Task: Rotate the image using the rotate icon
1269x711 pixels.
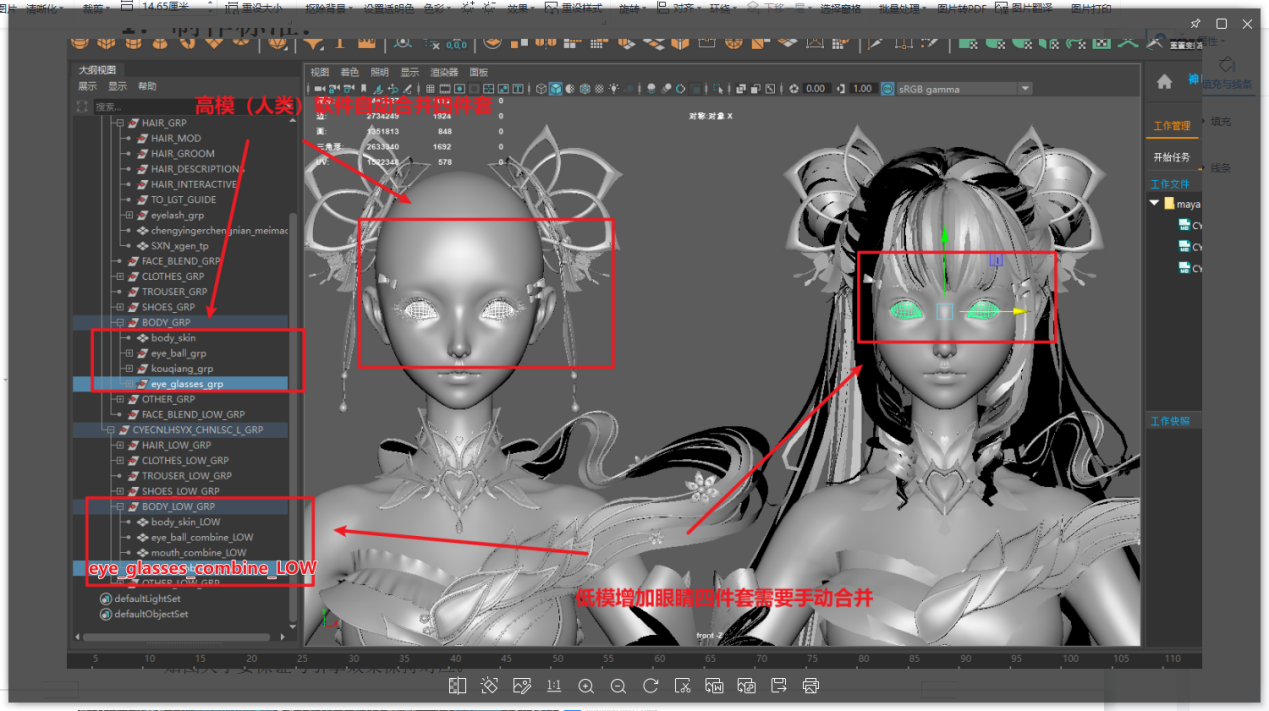Action: click(650, 686)
